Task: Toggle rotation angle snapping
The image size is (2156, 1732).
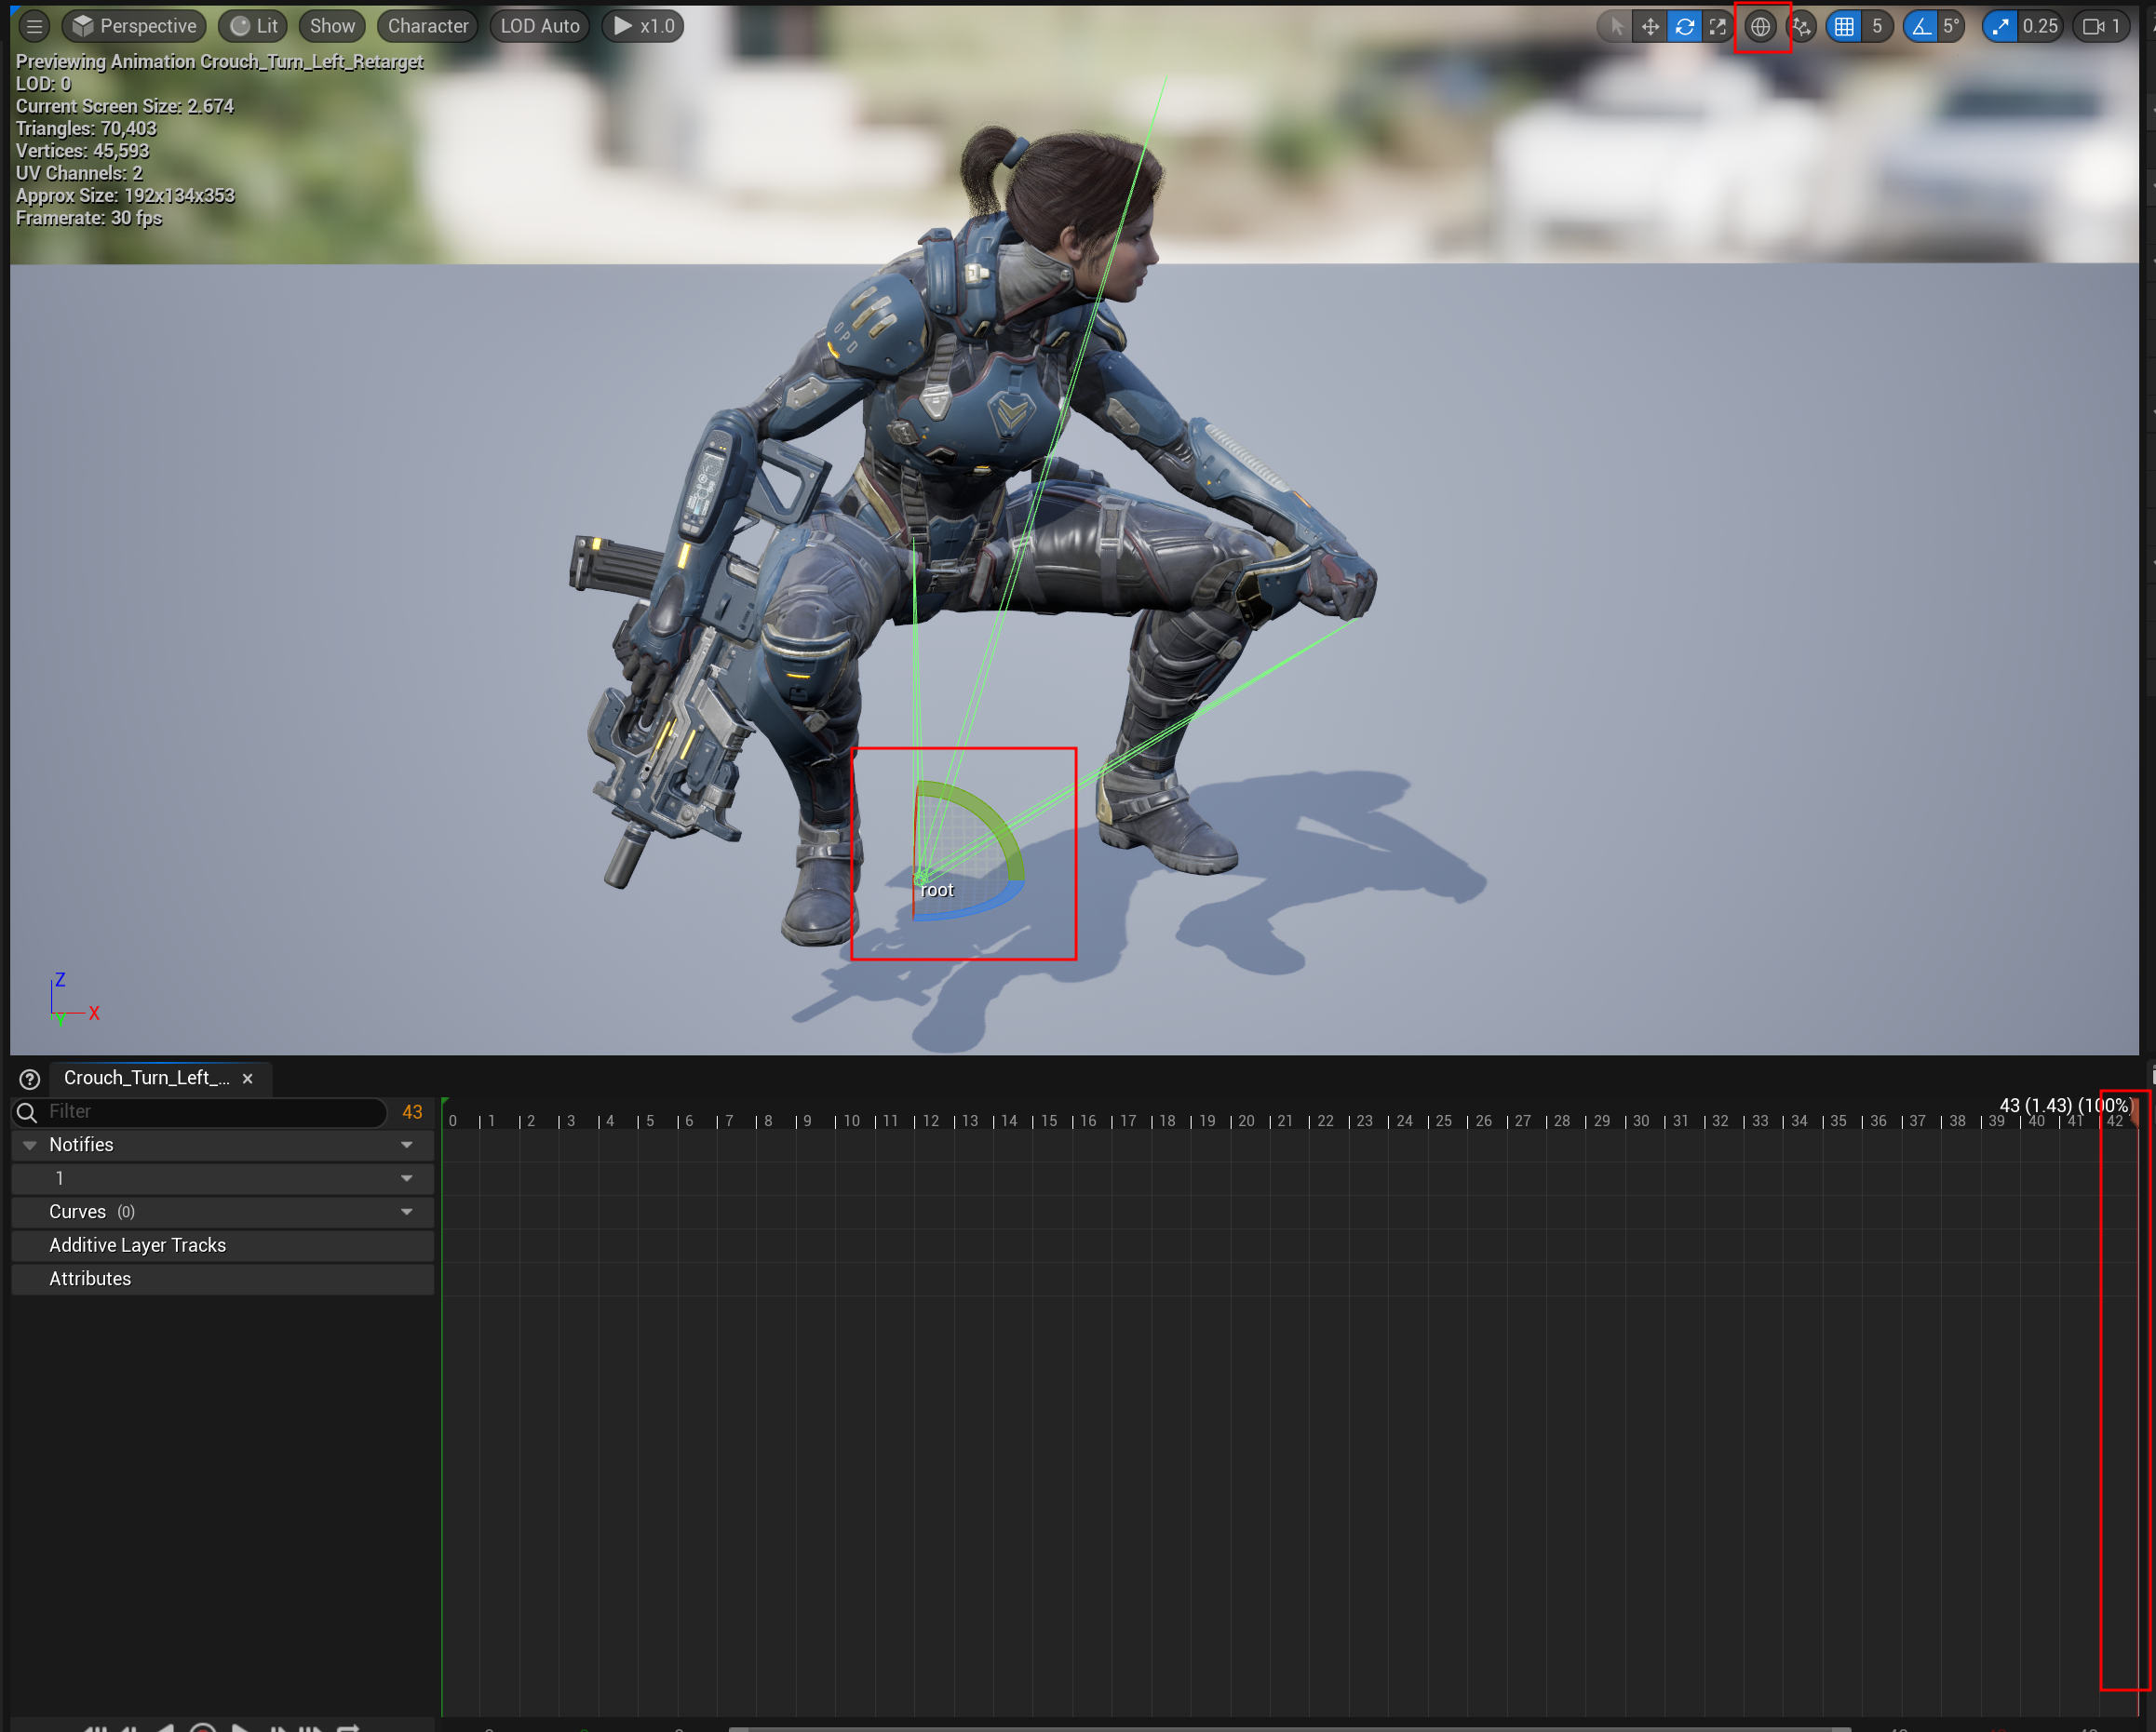Action: pos(1921,27)
